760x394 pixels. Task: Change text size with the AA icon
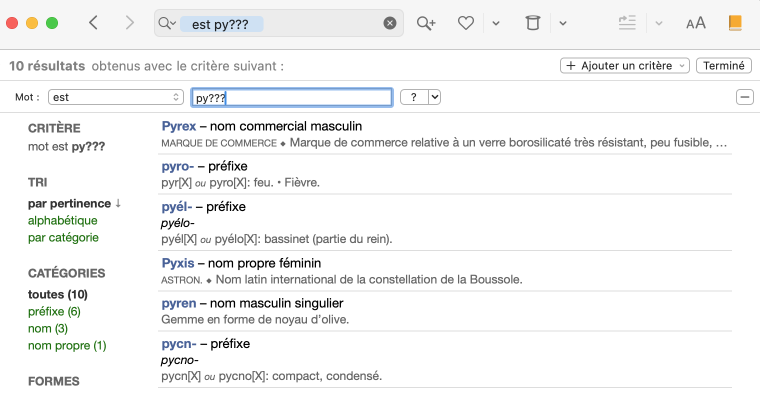pos(696,23)
